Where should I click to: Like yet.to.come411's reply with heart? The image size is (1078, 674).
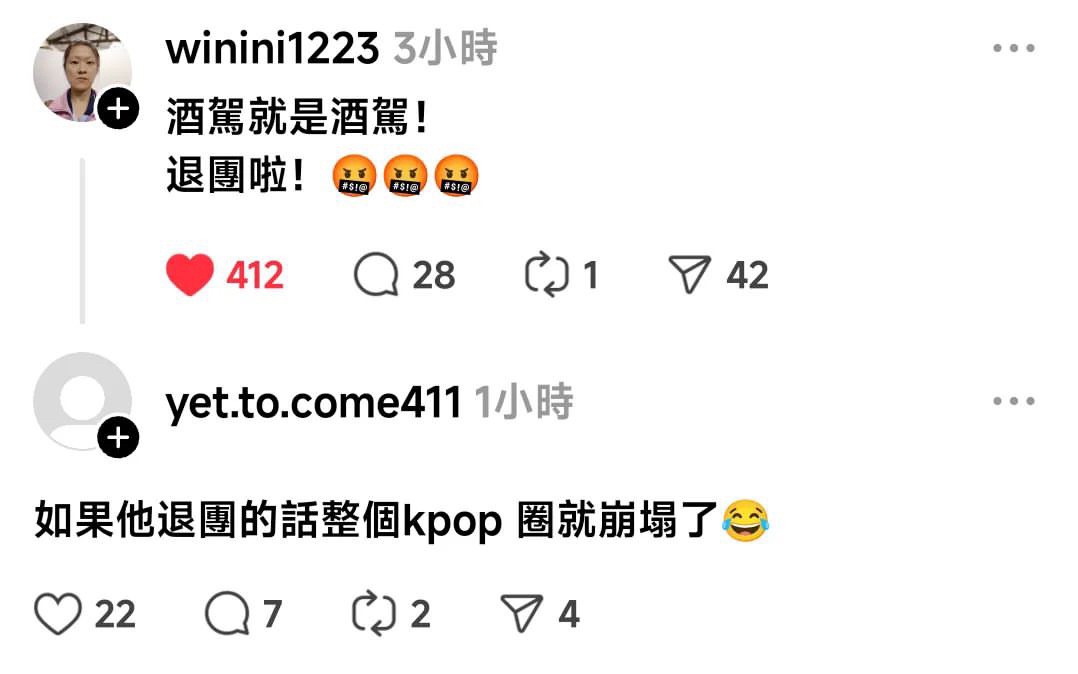click(x=58, y=613)
